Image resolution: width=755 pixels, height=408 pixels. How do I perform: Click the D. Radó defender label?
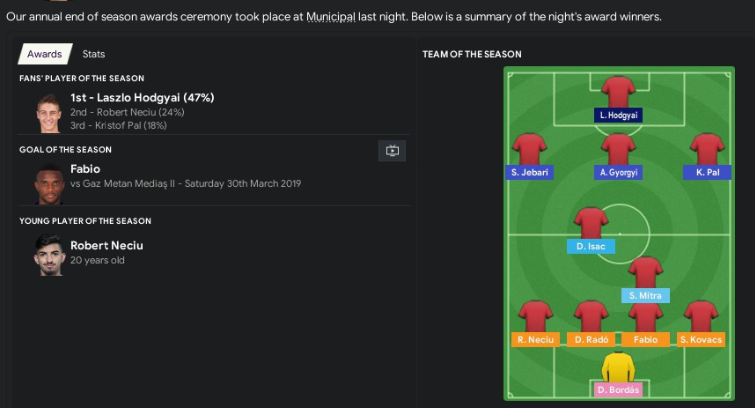click(591, 340)
